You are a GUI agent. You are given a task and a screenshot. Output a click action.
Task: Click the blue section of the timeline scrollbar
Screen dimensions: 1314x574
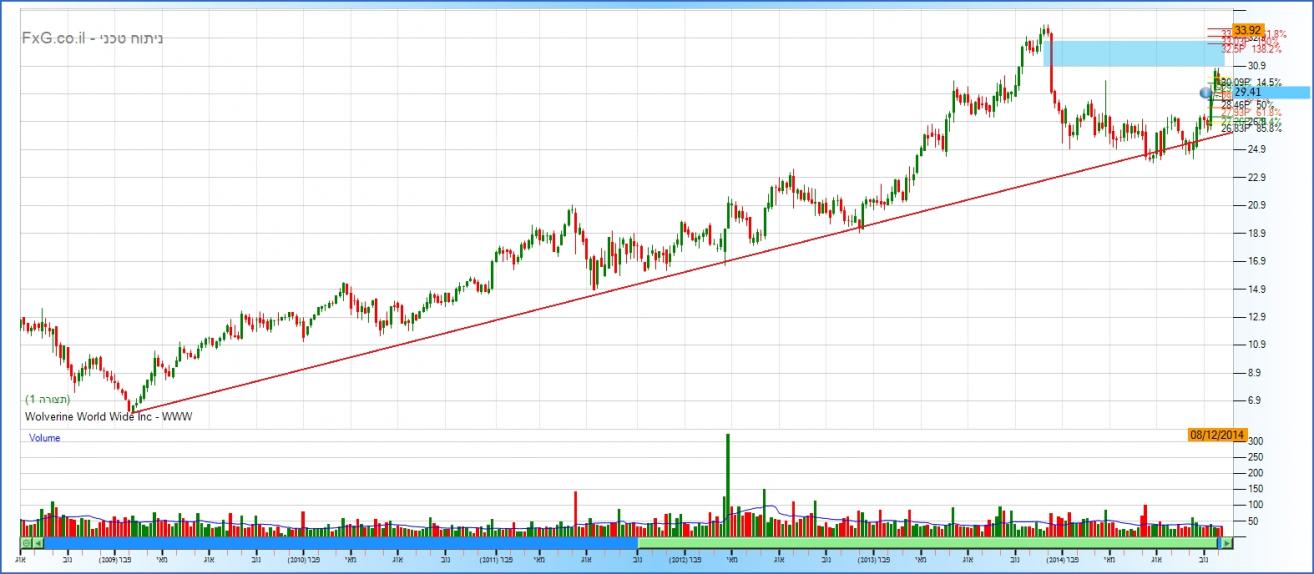tap(340, 543)
